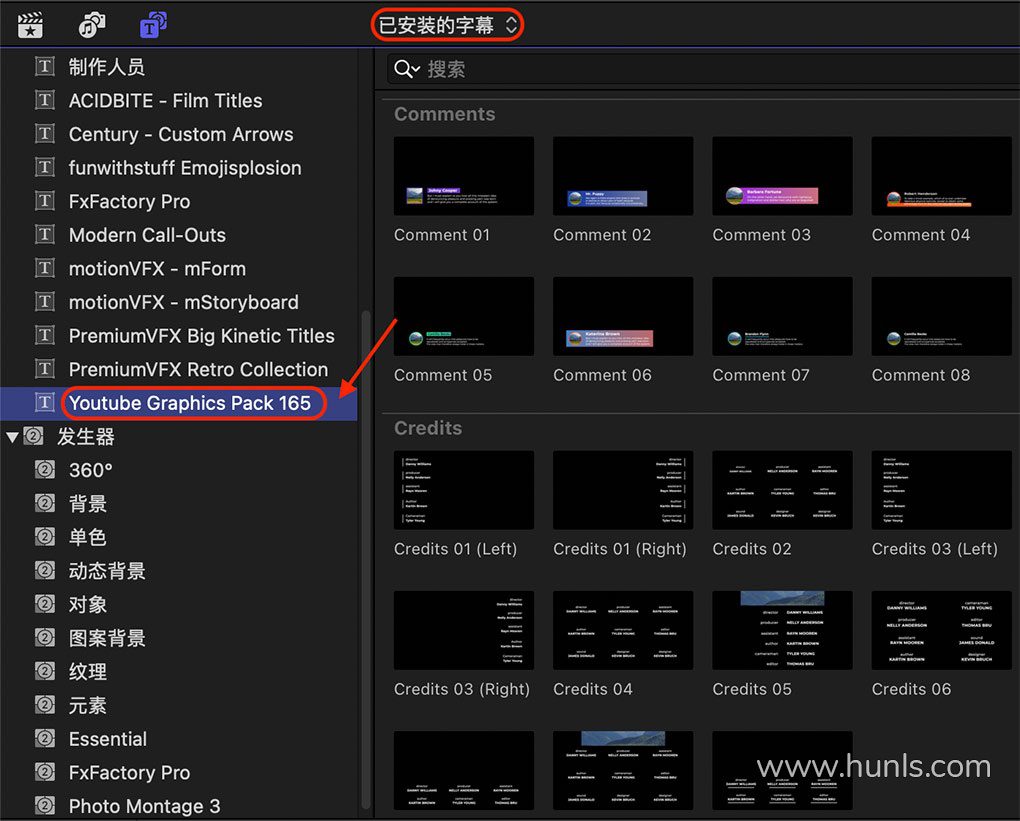Click the generator icon beside 发生器
The image size is (1020, 821).
click(x=33, y=436)
